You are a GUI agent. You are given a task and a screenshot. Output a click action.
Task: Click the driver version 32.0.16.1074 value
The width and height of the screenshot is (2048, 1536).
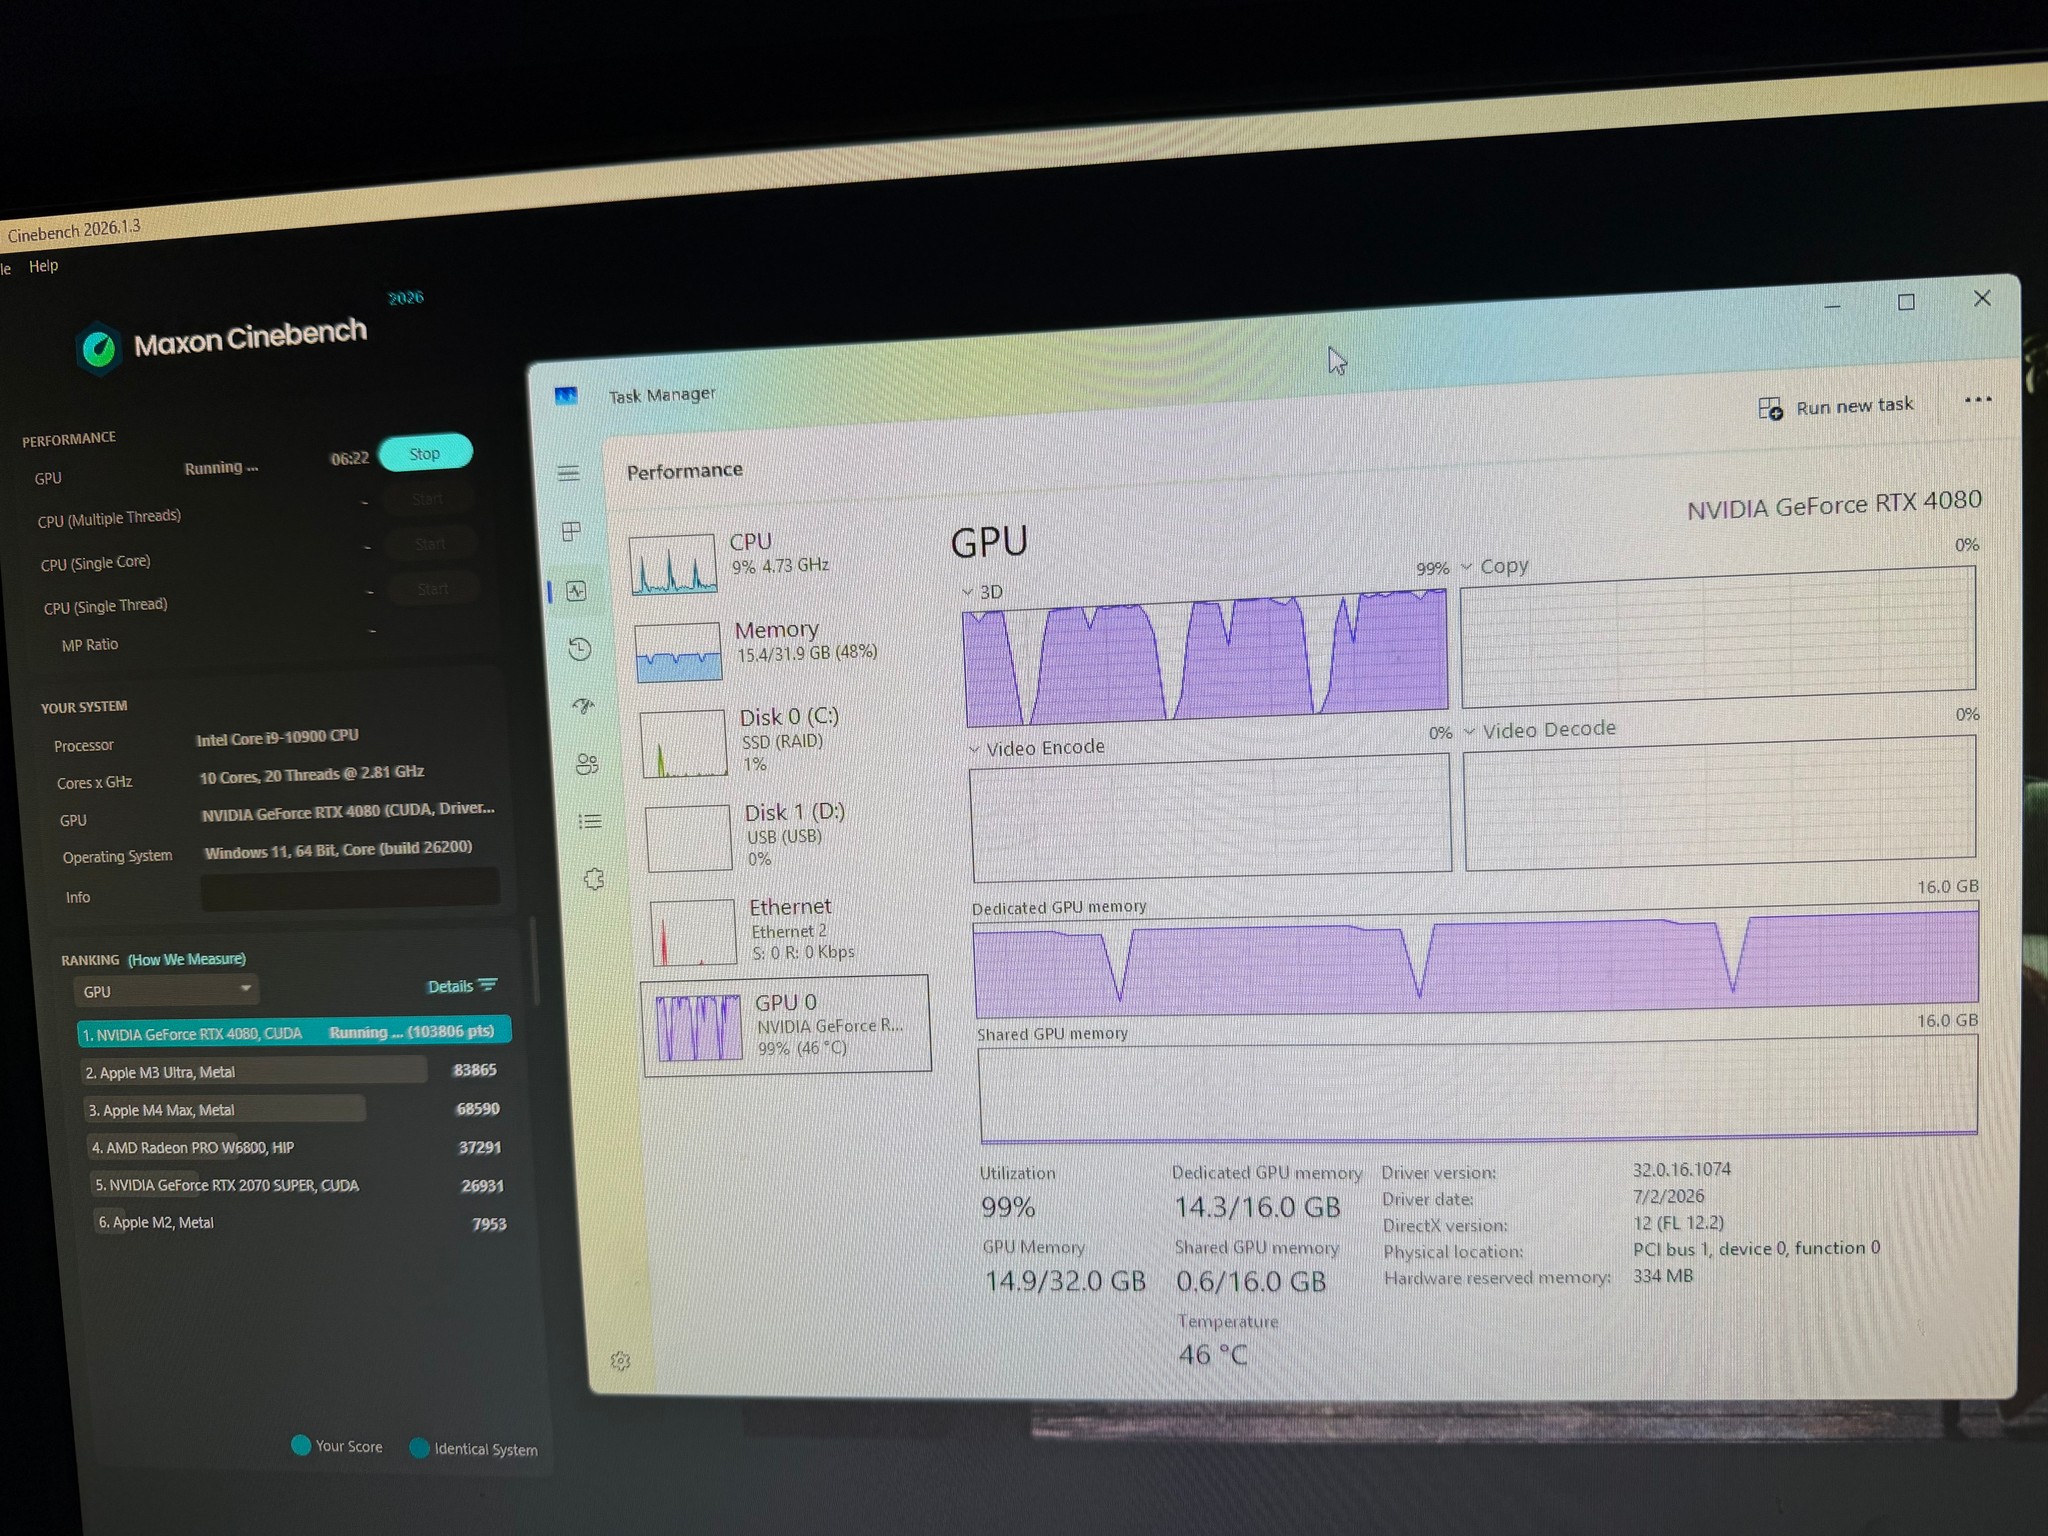1681,1169
